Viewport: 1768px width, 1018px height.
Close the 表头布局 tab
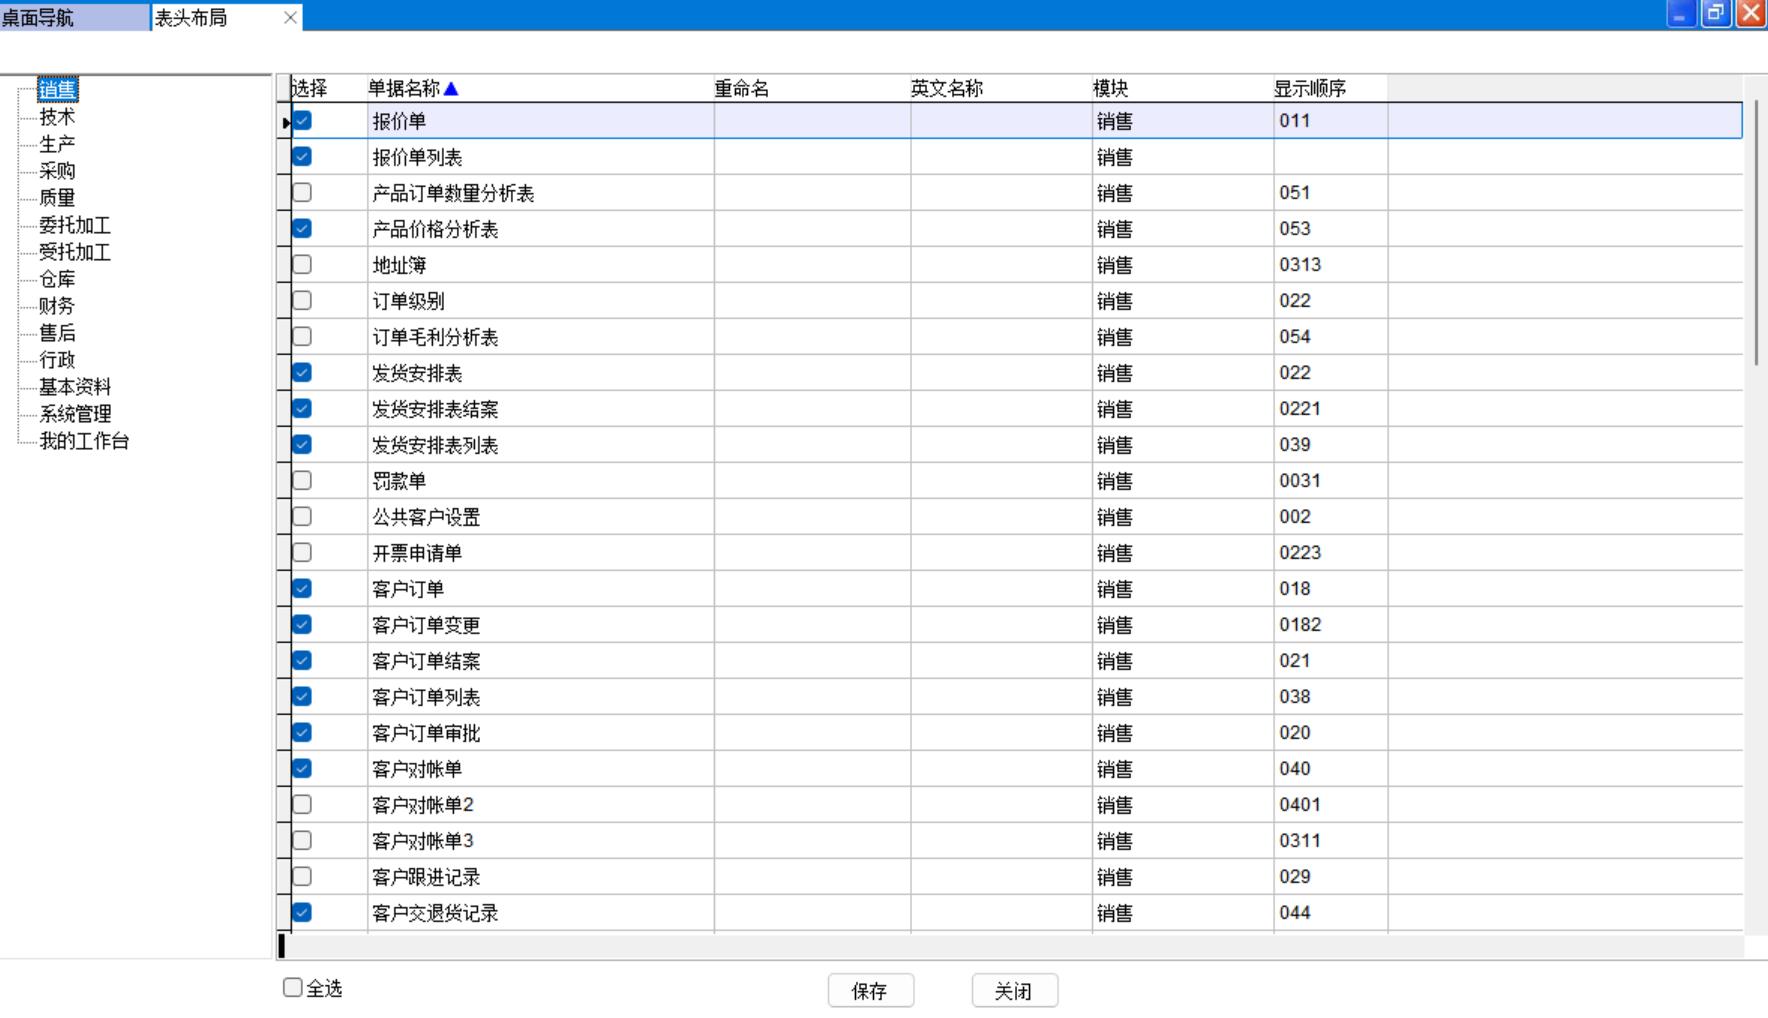click(x=290, y=18)
